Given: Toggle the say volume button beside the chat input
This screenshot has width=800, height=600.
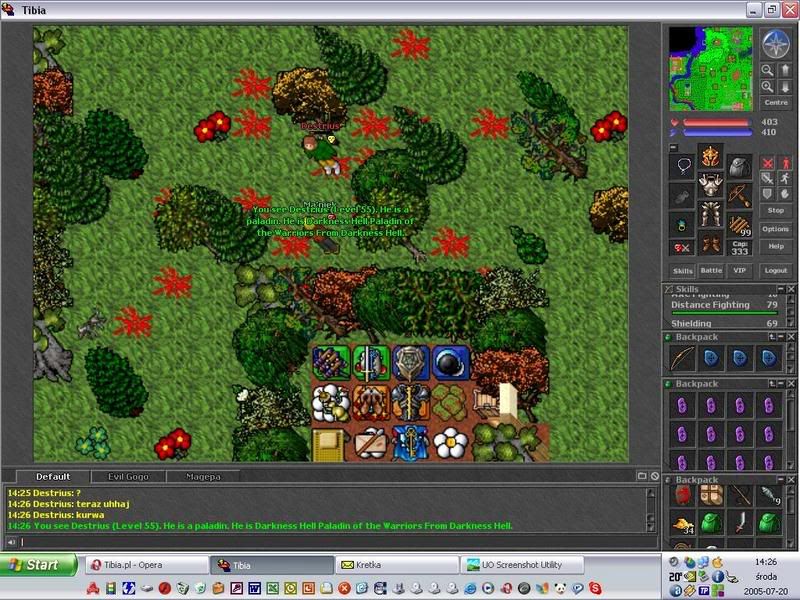Looking at the screenshot, I should click(x=11, y=542).
